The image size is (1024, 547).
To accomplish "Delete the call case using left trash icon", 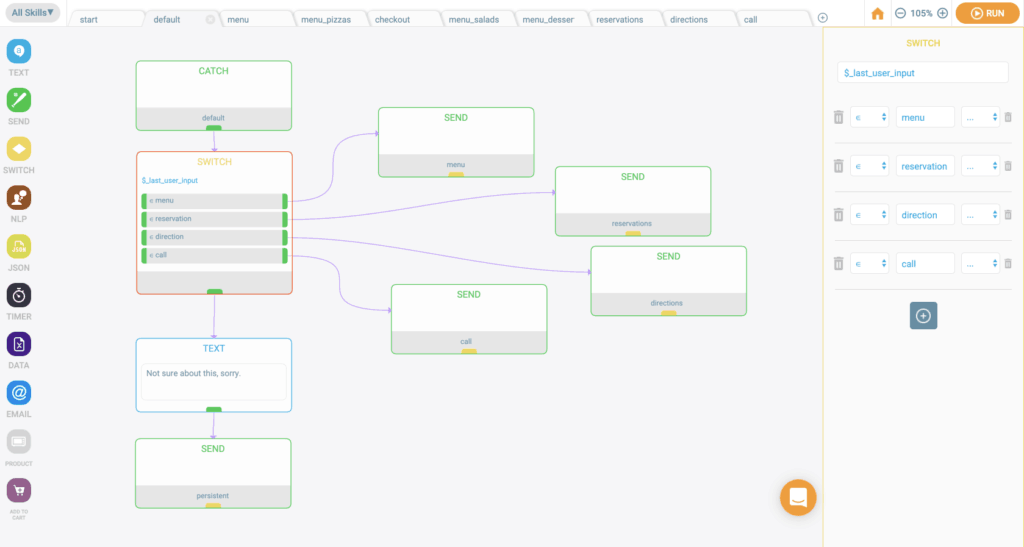I will point(839,264).
